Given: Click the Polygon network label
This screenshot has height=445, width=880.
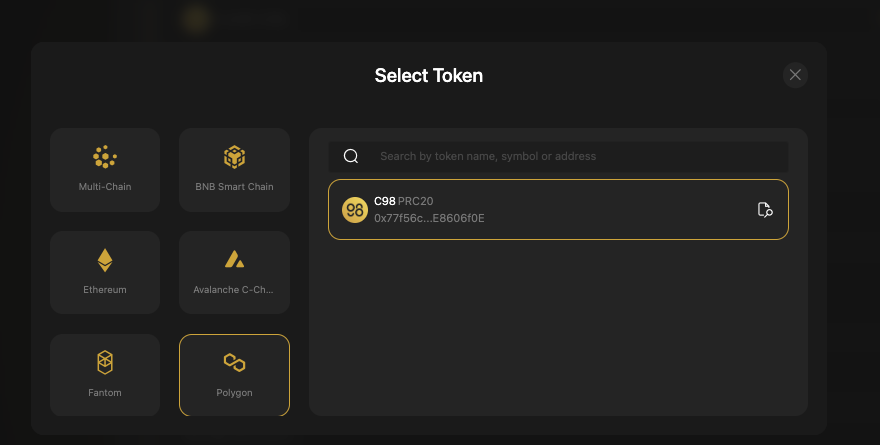Looking at the screenshot, I should pyautogui.click(x=234, y=393).
